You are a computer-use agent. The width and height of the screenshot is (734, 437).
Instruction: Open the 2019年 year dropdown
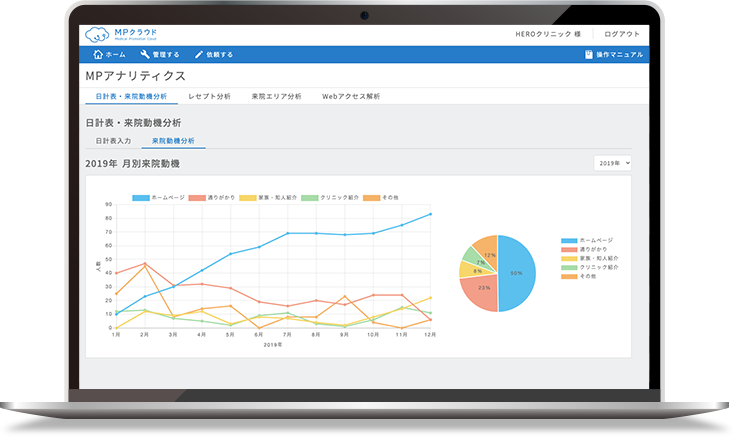point(613,162)
